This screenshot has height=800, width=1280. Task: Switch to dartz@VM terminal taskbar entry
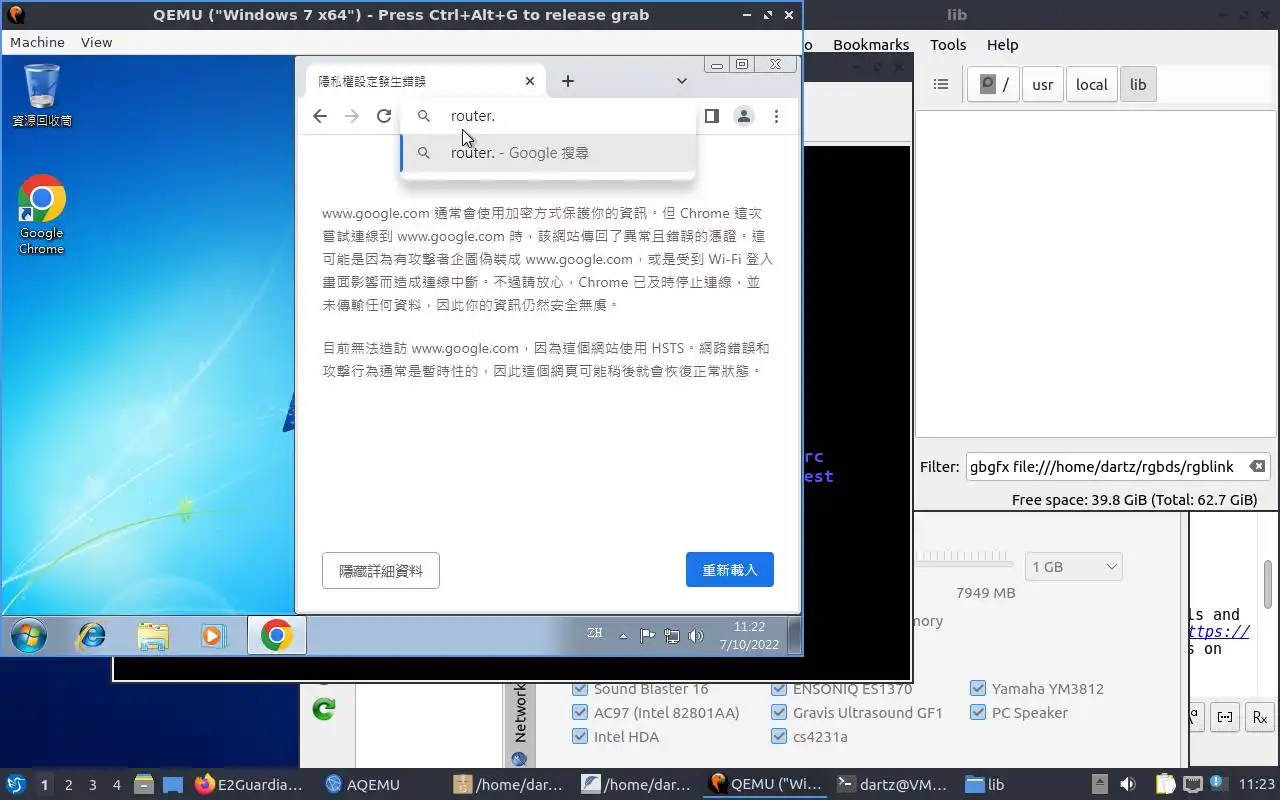coord(892,785)
